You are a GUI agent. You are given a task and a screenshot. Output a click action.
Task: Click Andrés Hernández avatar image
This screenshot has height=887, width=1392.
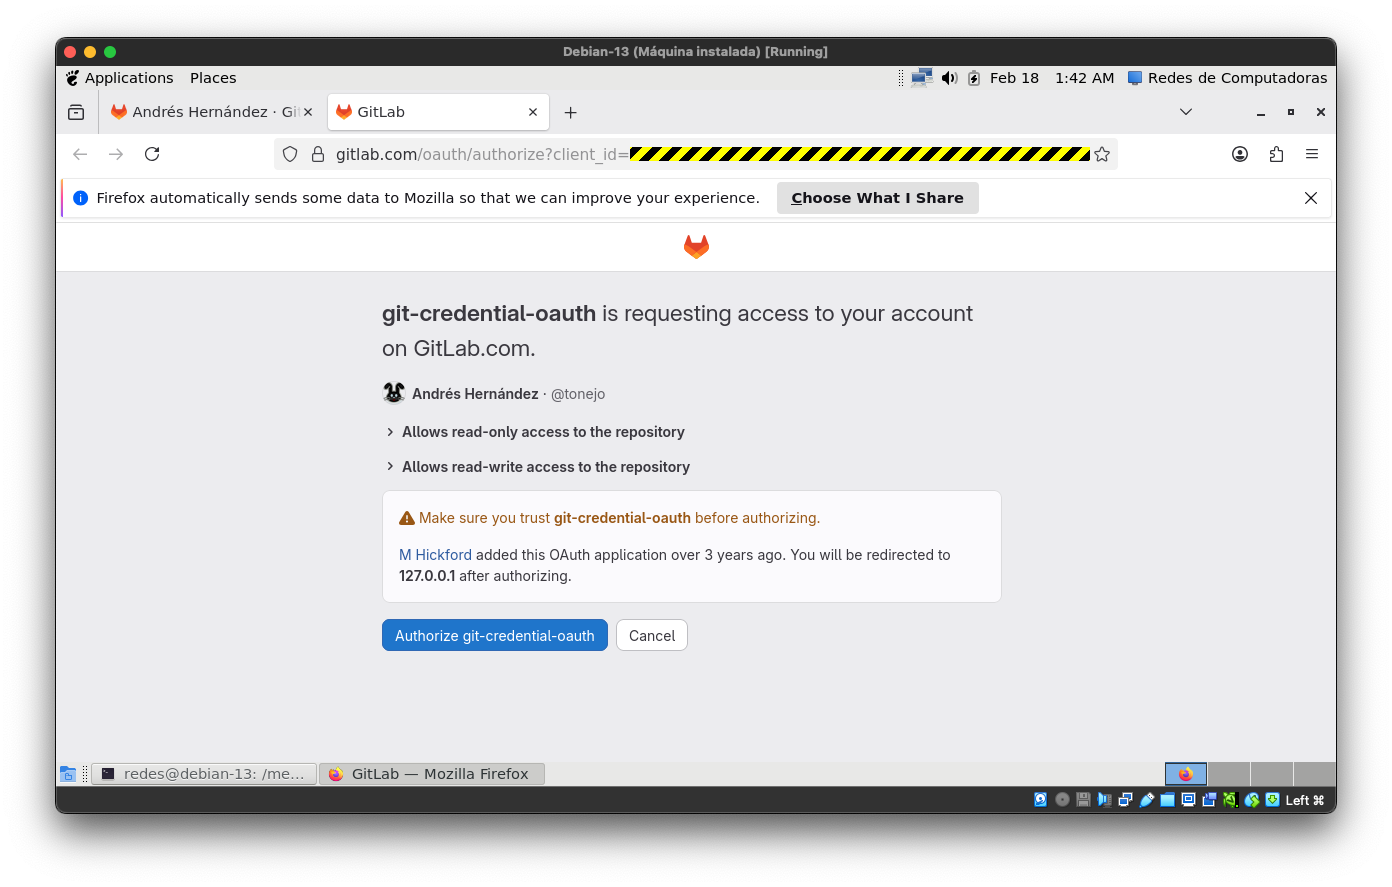[x=394, y=393]
